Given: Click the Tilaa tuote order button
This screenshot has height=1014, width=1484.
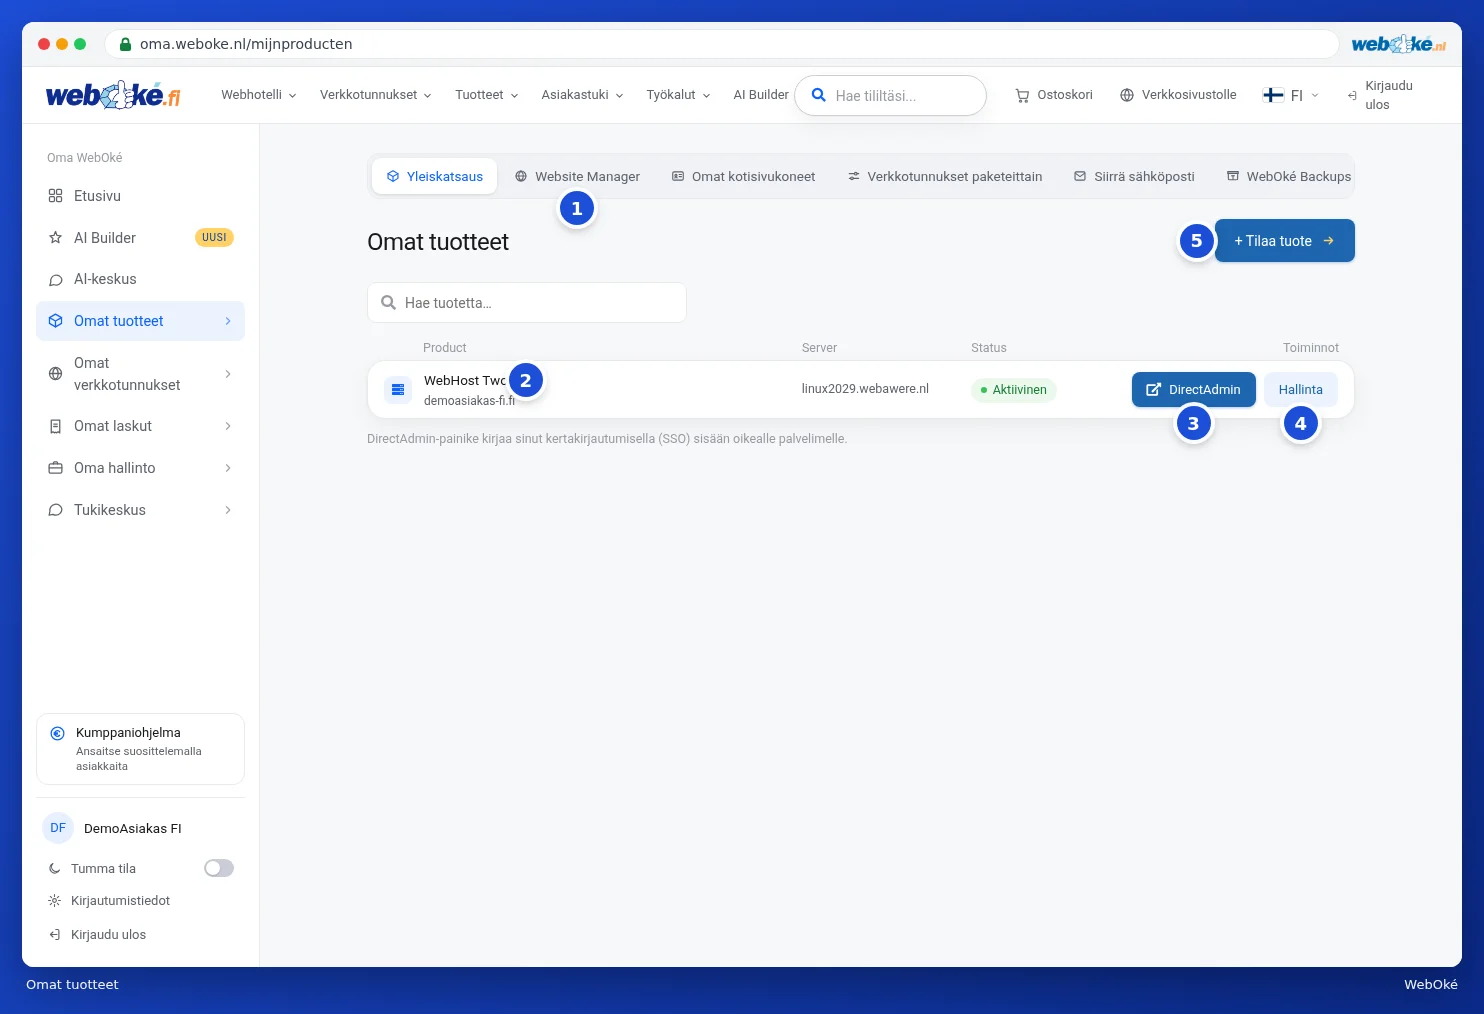Looking at the screenshot, I should (1284, 241).
